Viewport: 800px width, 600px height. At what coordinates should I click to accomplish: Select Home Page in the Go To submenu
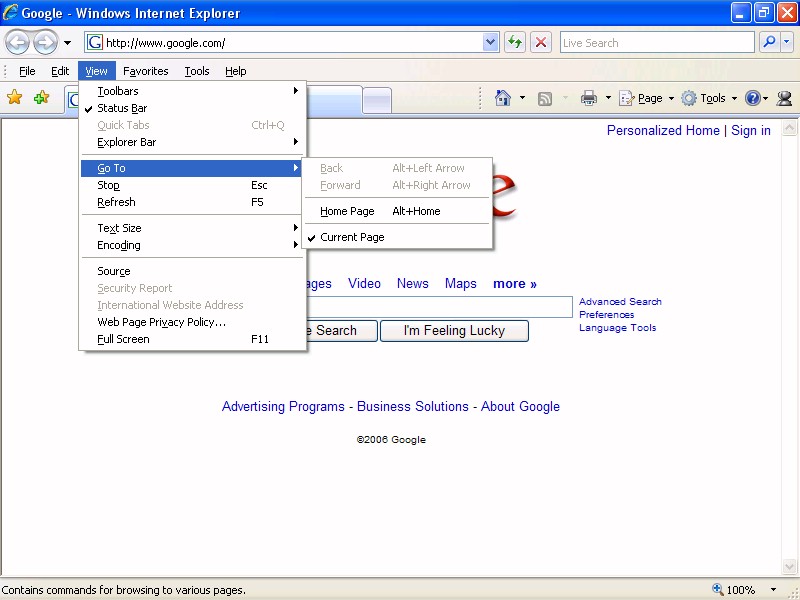[x=347, y=211]
